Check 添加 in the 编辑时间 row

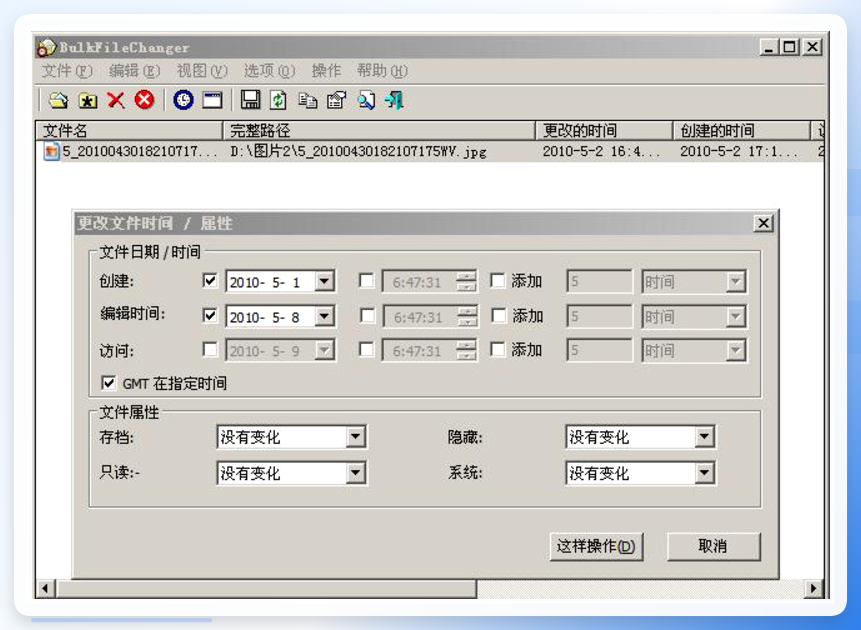499,315
